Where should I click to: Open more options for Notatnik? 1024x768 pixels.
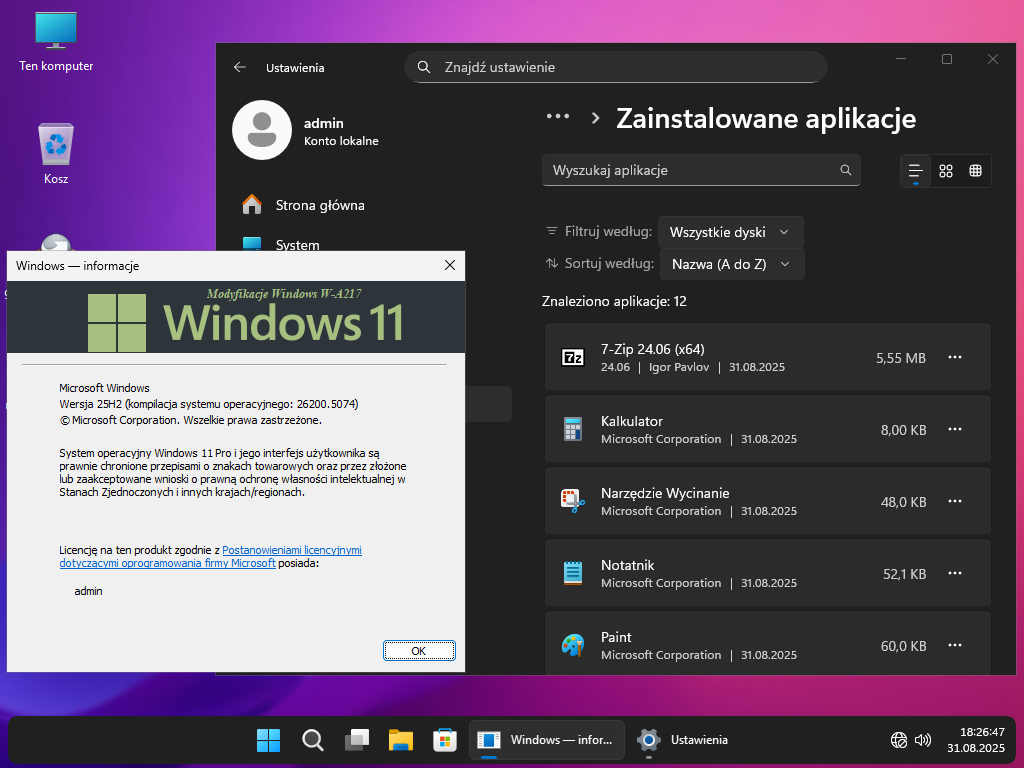[x=955, y=573]
